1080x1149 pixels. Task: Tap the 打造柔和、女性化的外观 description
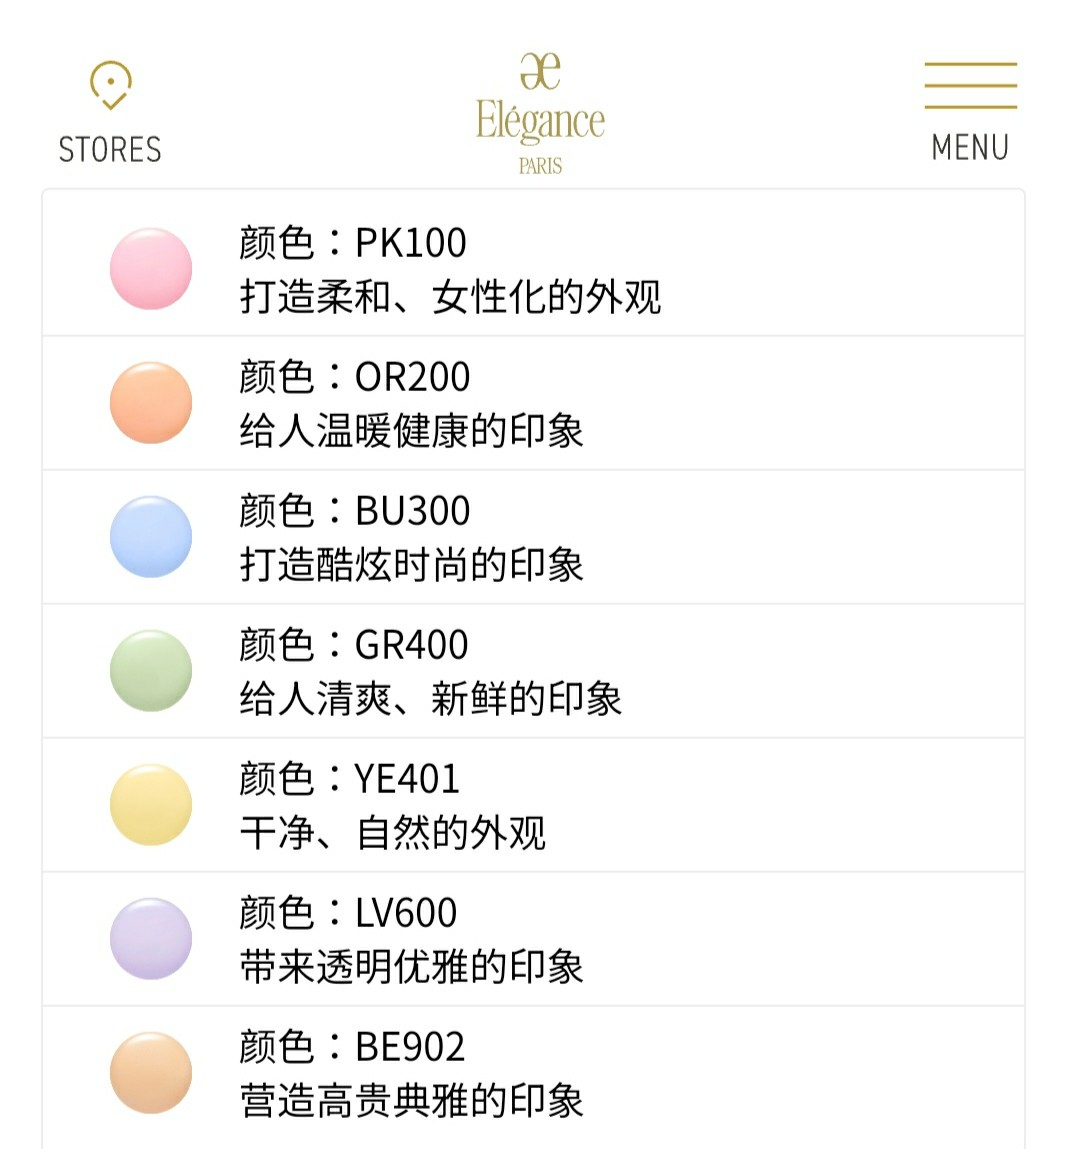pos(451,297)
